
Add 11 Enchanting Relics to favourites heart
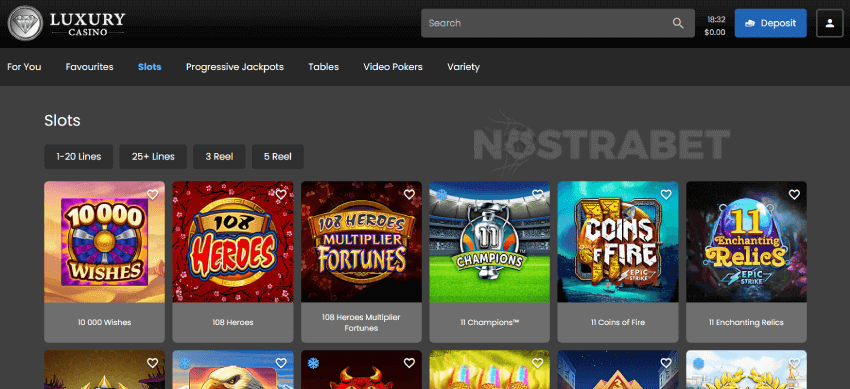pyautogui.click(x=794, y=194)
